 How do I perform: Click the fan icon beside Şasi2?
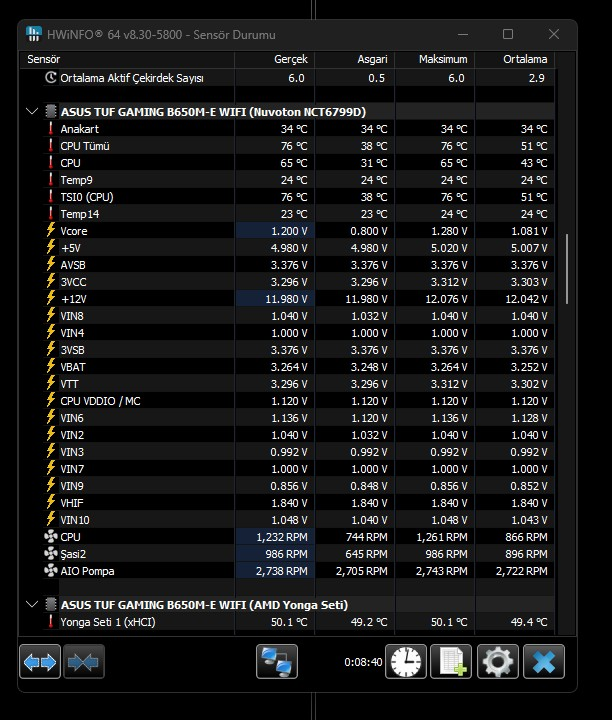51,554
